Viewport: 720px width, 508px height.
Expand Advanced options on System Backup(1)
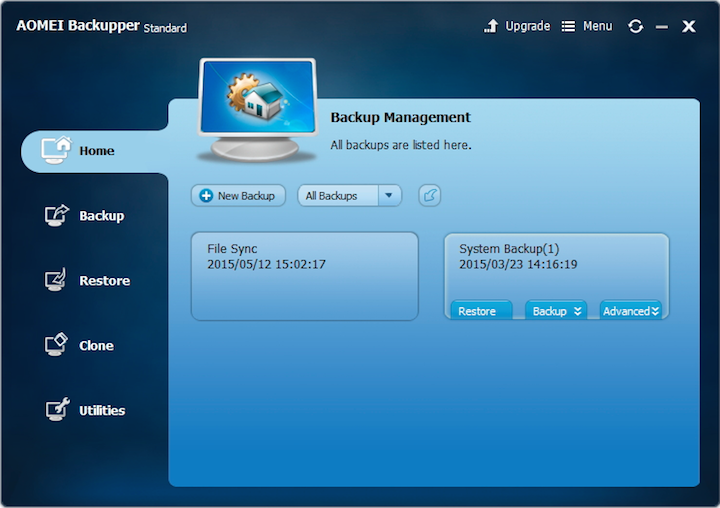click(x=630, y=310)
